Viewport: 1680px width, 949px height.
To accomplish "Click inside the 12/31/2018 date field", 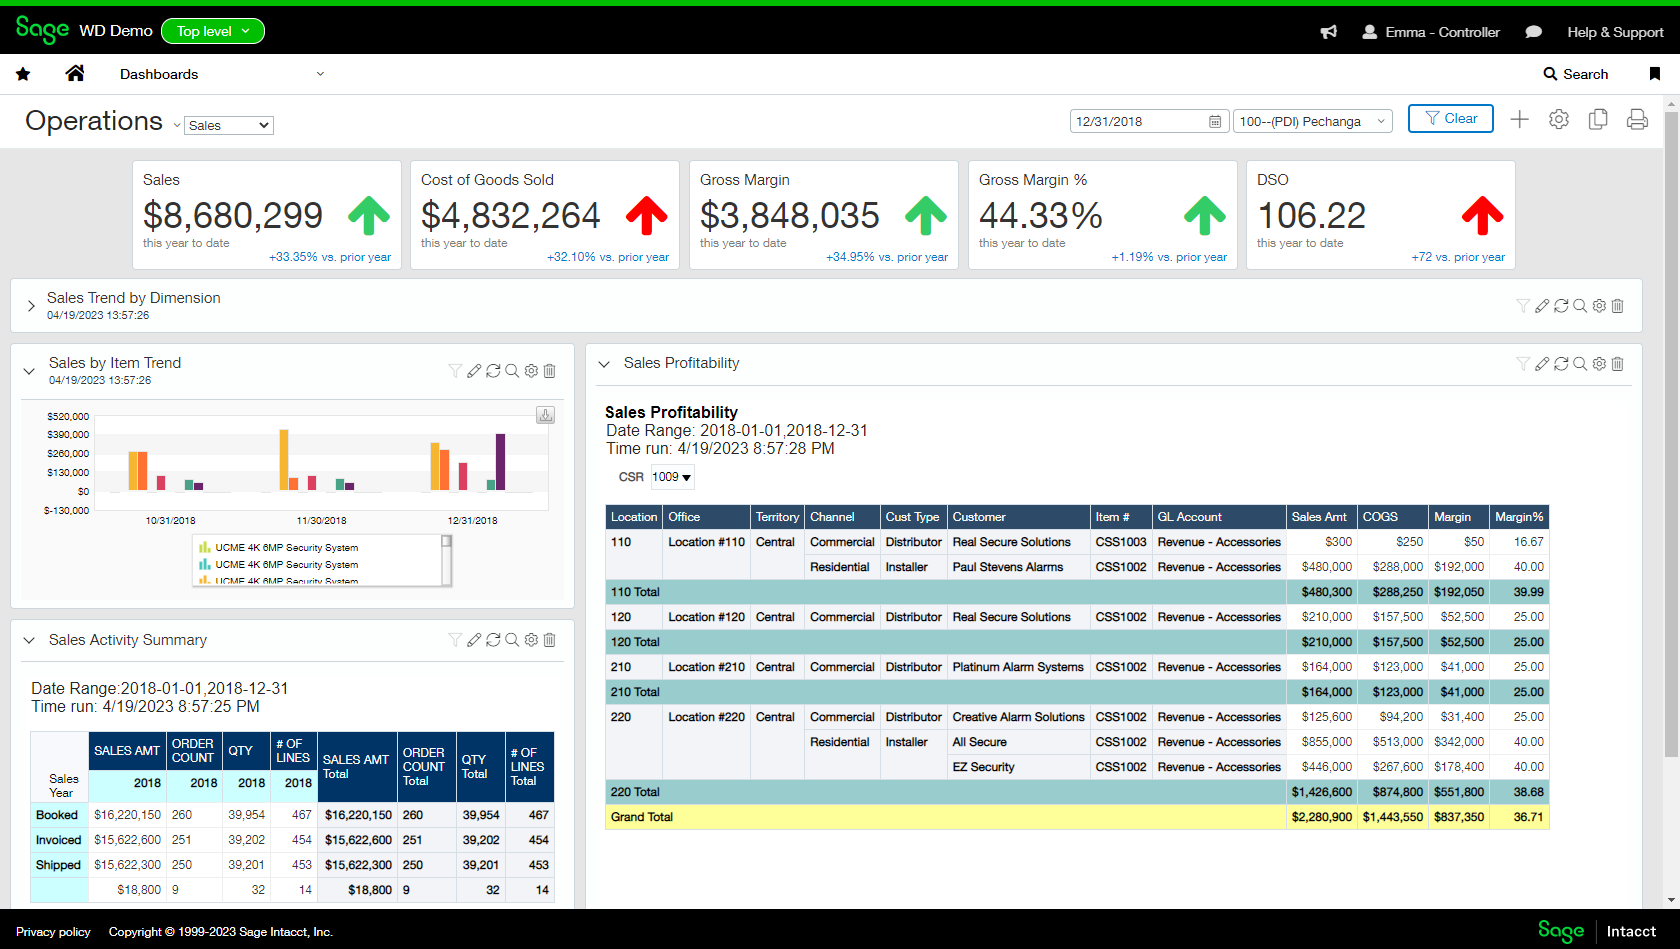I will (1120, 121).
